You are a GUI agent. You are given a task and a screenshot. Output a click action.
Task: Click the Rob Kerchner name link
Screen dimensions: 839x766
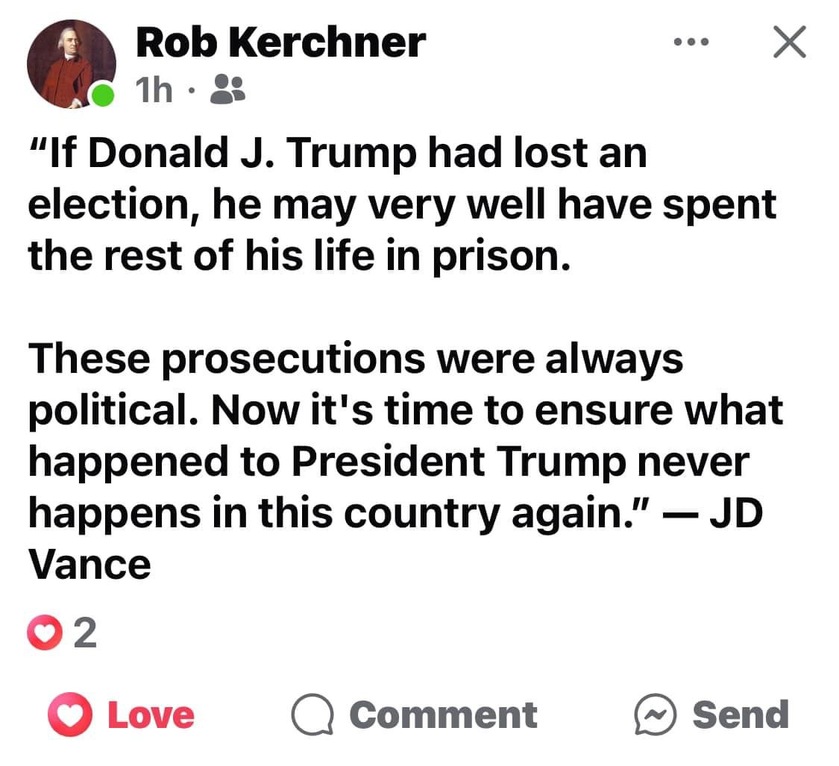[281, 42]
